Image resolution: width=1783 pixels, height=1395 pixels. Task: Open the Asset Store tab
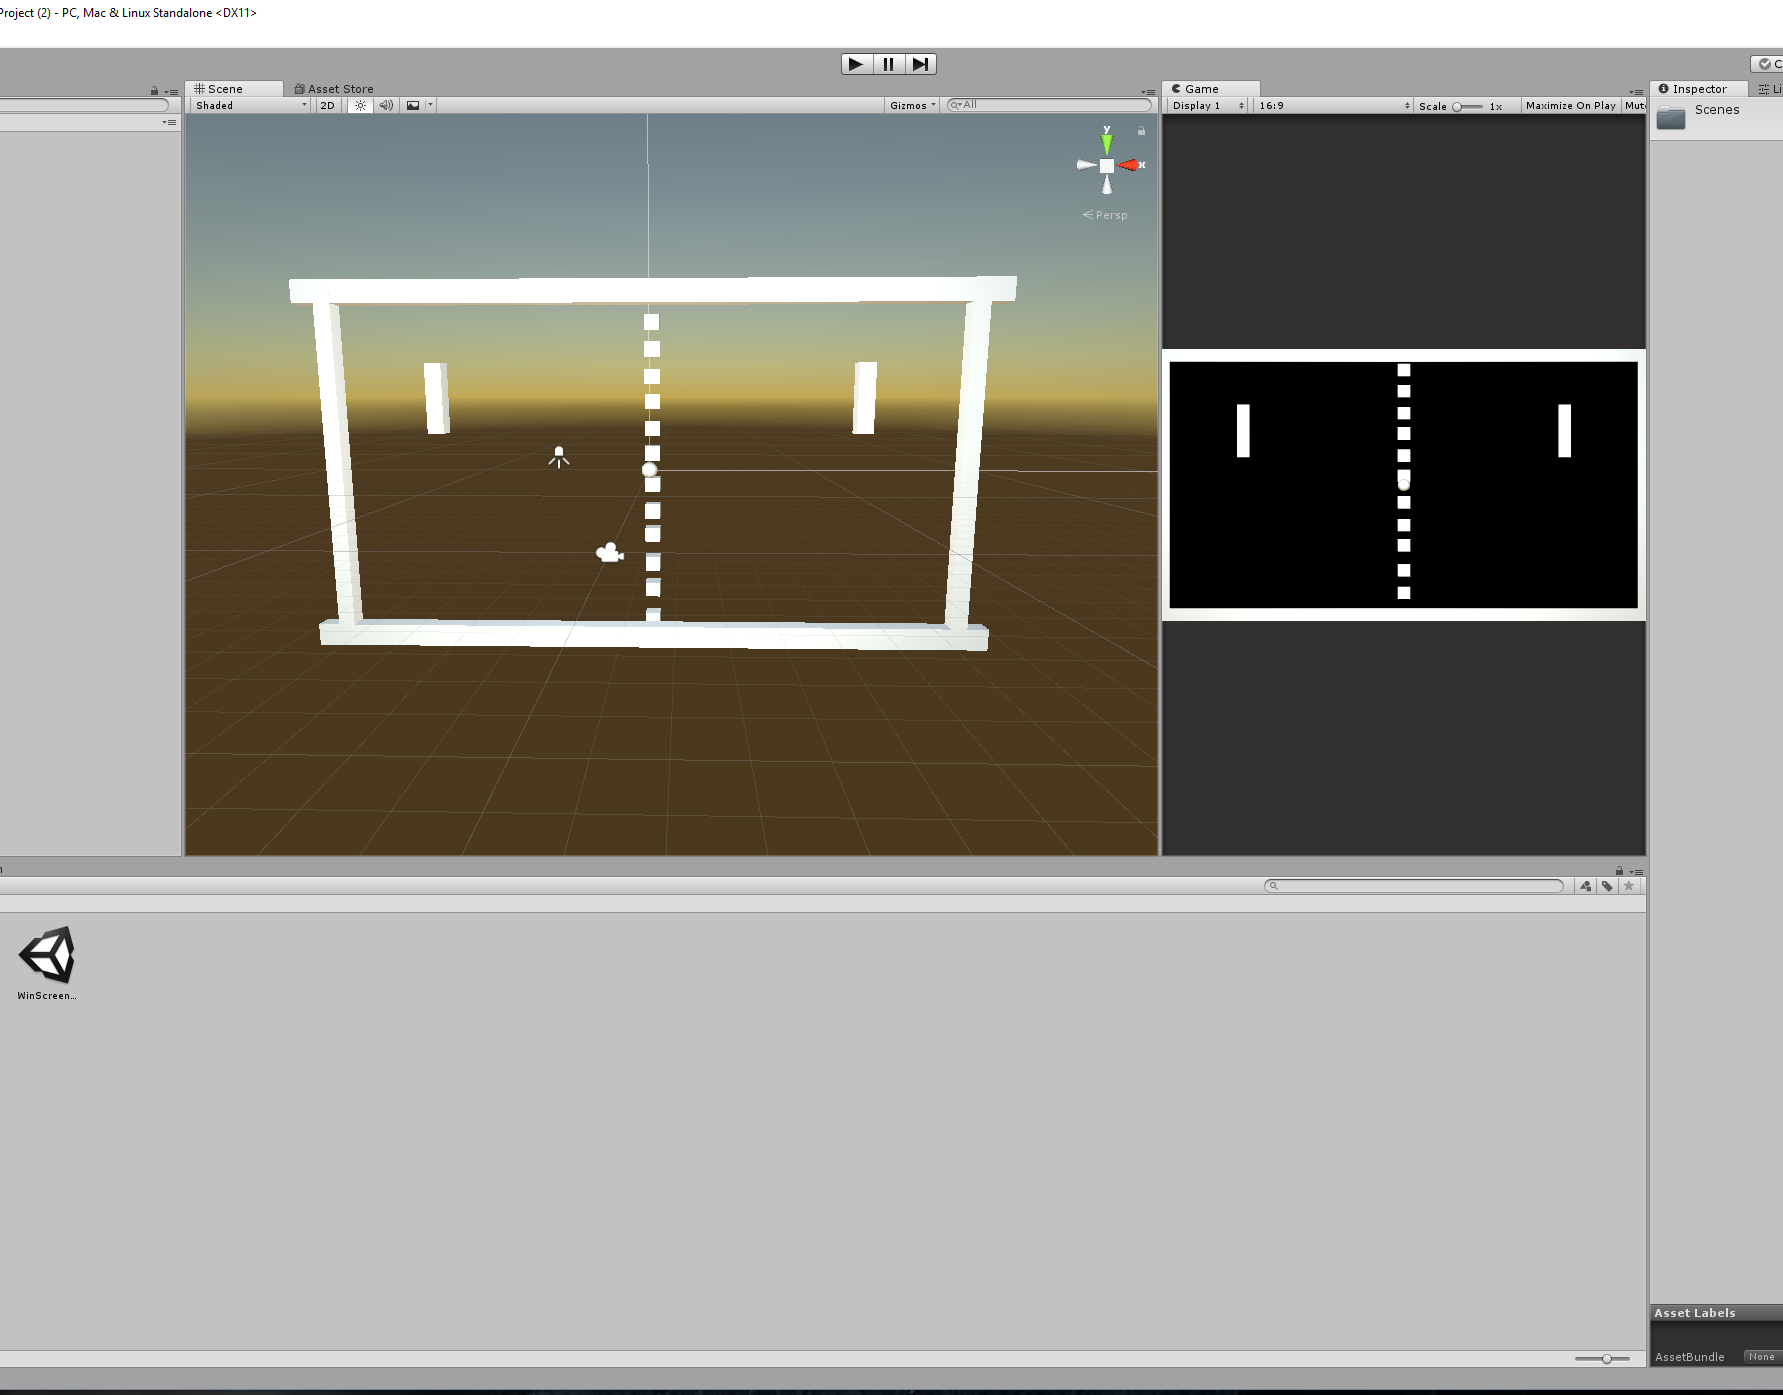click(334, 89)
